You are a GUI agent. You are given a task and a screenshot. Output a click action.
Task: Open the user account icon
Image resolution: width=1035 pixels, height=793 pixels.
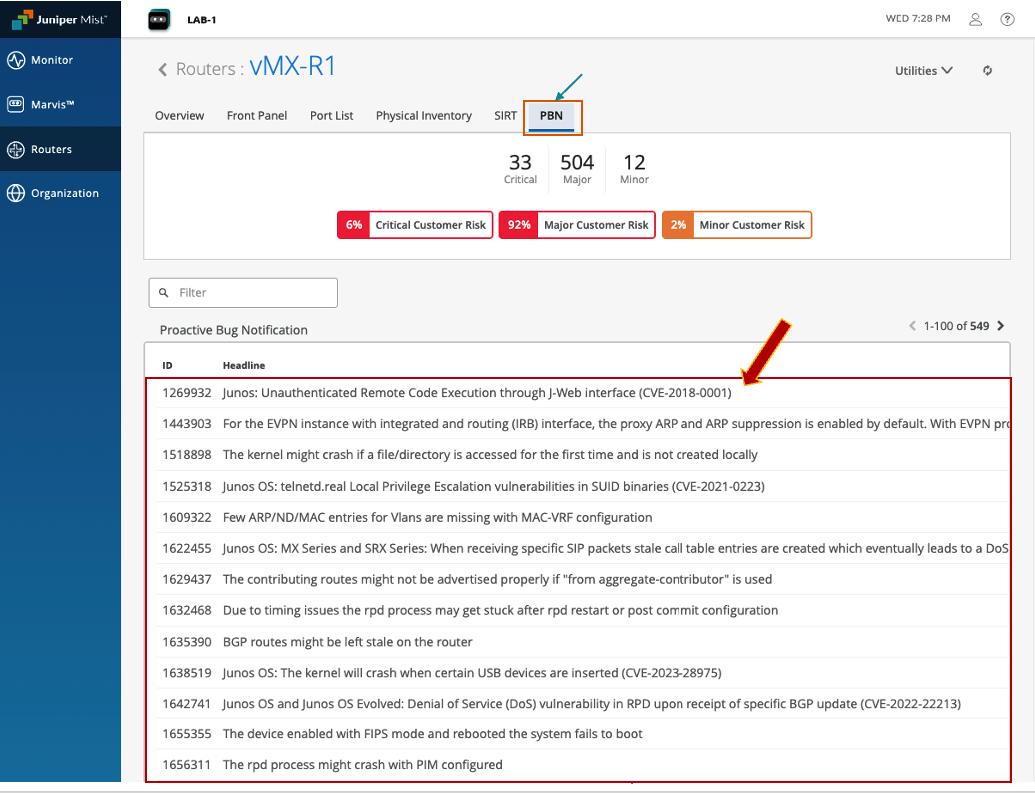click(976, 19)
